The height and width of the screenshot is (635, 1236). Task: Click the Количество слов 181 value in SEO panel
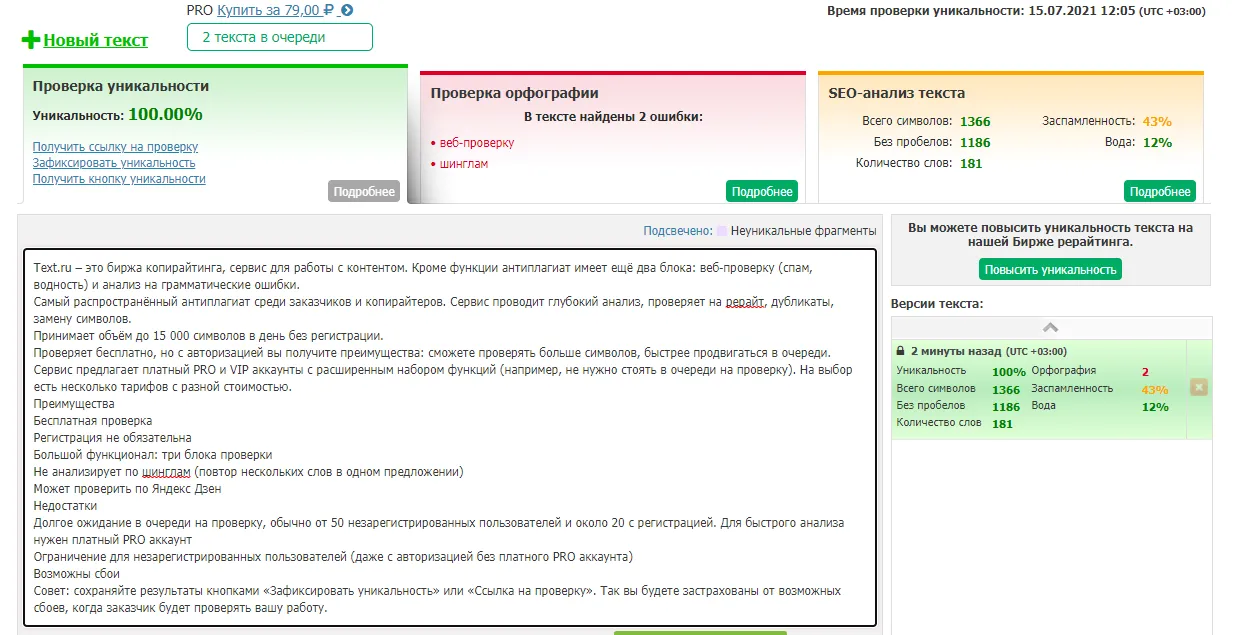971,163
